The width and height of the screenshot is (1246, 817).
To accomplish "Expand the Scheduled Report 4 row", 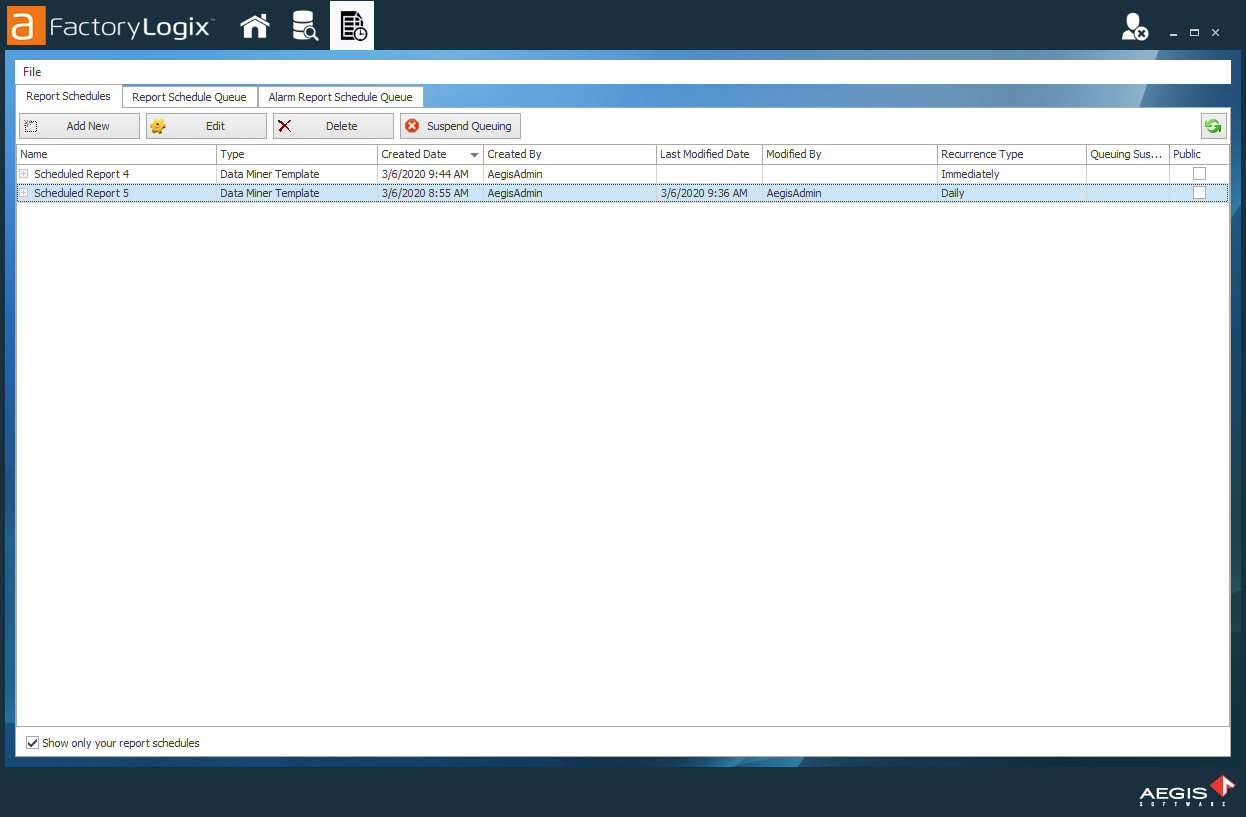I will 24,174.
